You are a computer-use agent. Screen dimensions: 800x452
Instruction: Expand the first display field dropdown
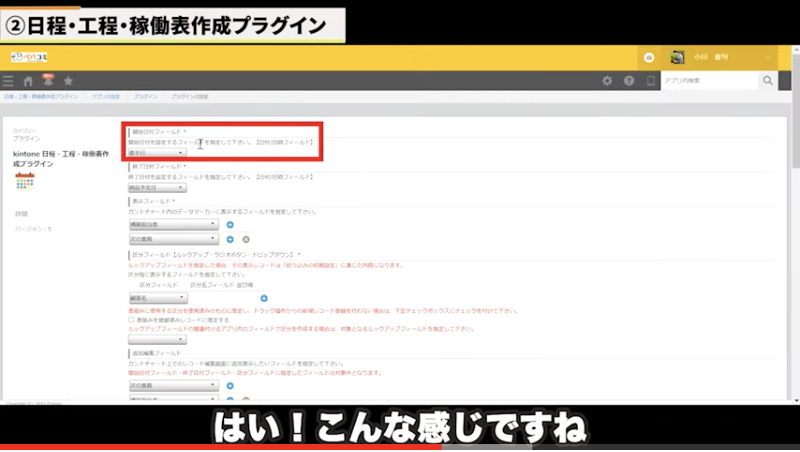[x=174, y=225]
